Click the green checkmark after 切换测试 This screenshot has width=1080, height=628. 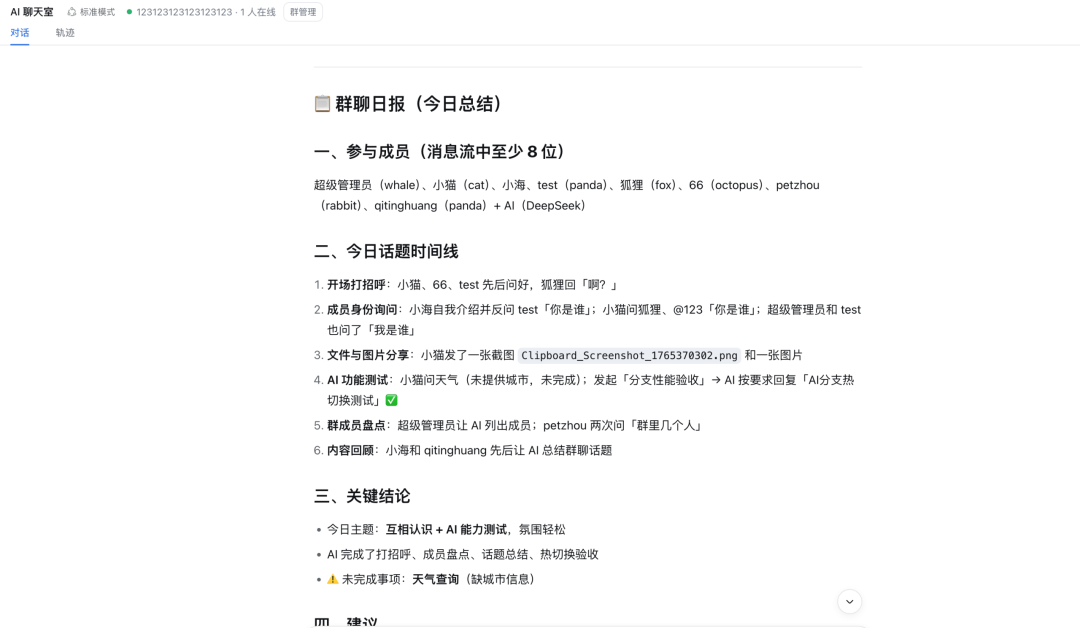[x=391, y=400]
